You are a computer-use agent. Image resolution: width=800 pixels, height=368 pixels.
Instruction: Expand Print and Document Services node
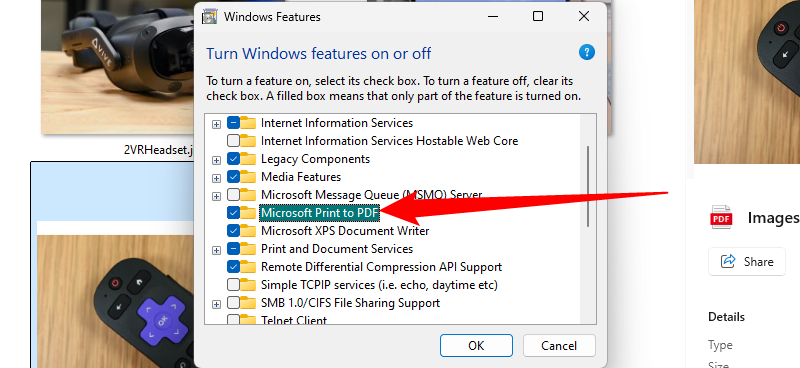[x=216, y=250]
